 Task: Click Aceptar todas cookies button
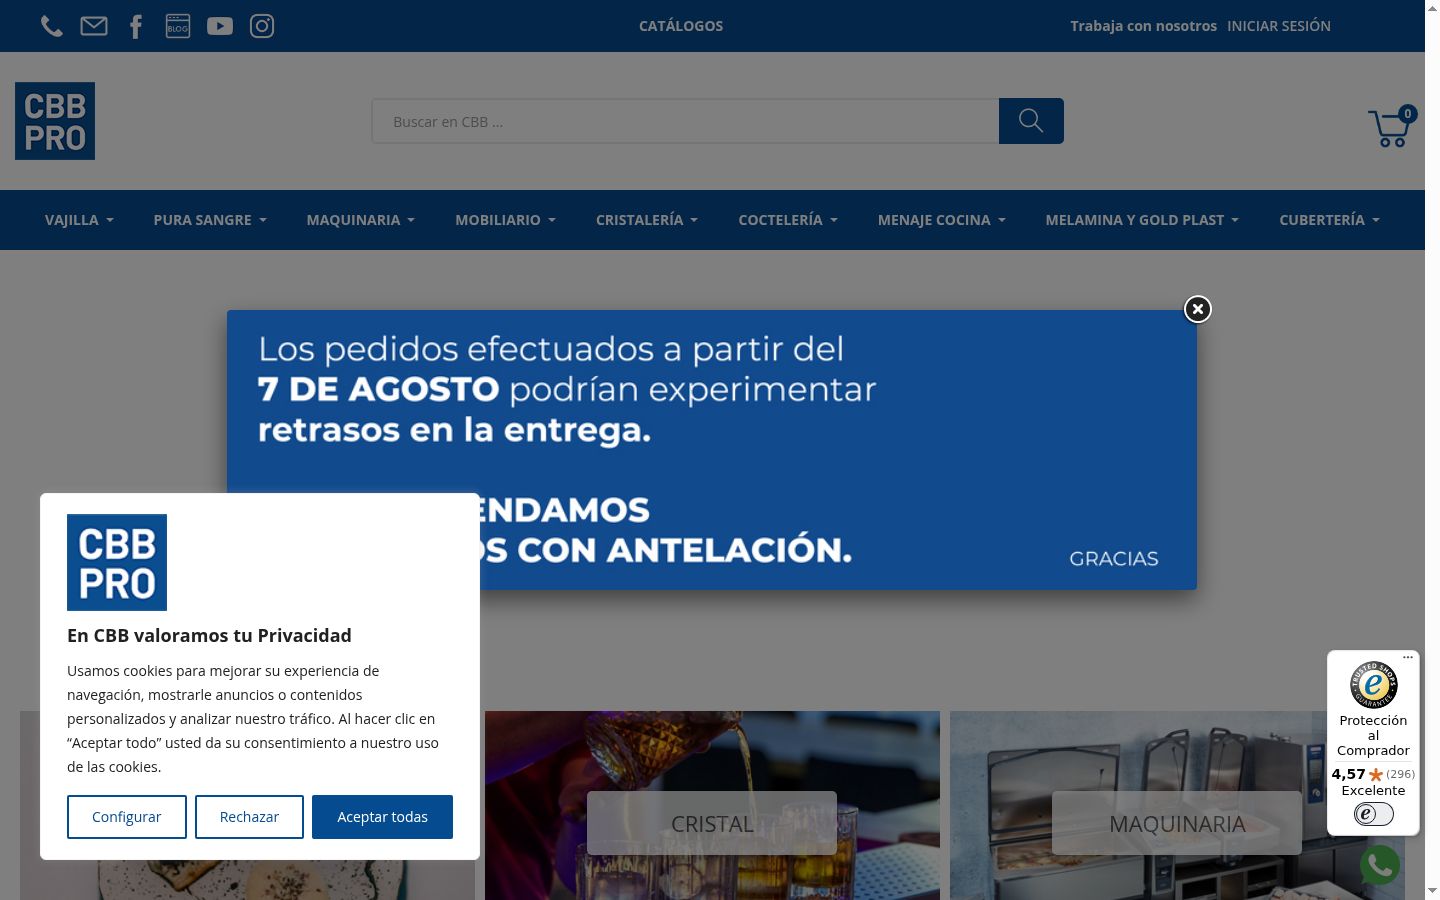point(382,817)
